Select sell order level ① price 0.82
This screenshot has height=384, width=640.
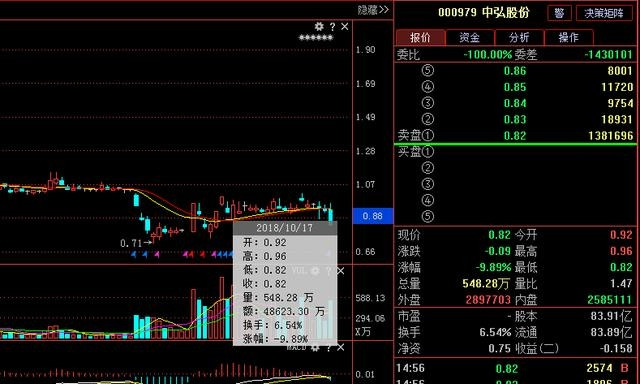tap(515, 135)
